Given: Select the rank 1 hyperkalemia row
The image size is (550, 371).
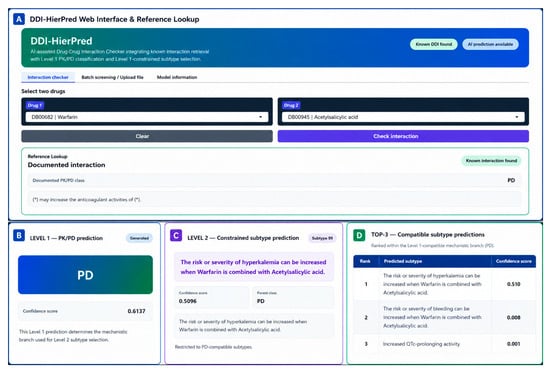Looking at the screenshot, I should coord(444,284).
